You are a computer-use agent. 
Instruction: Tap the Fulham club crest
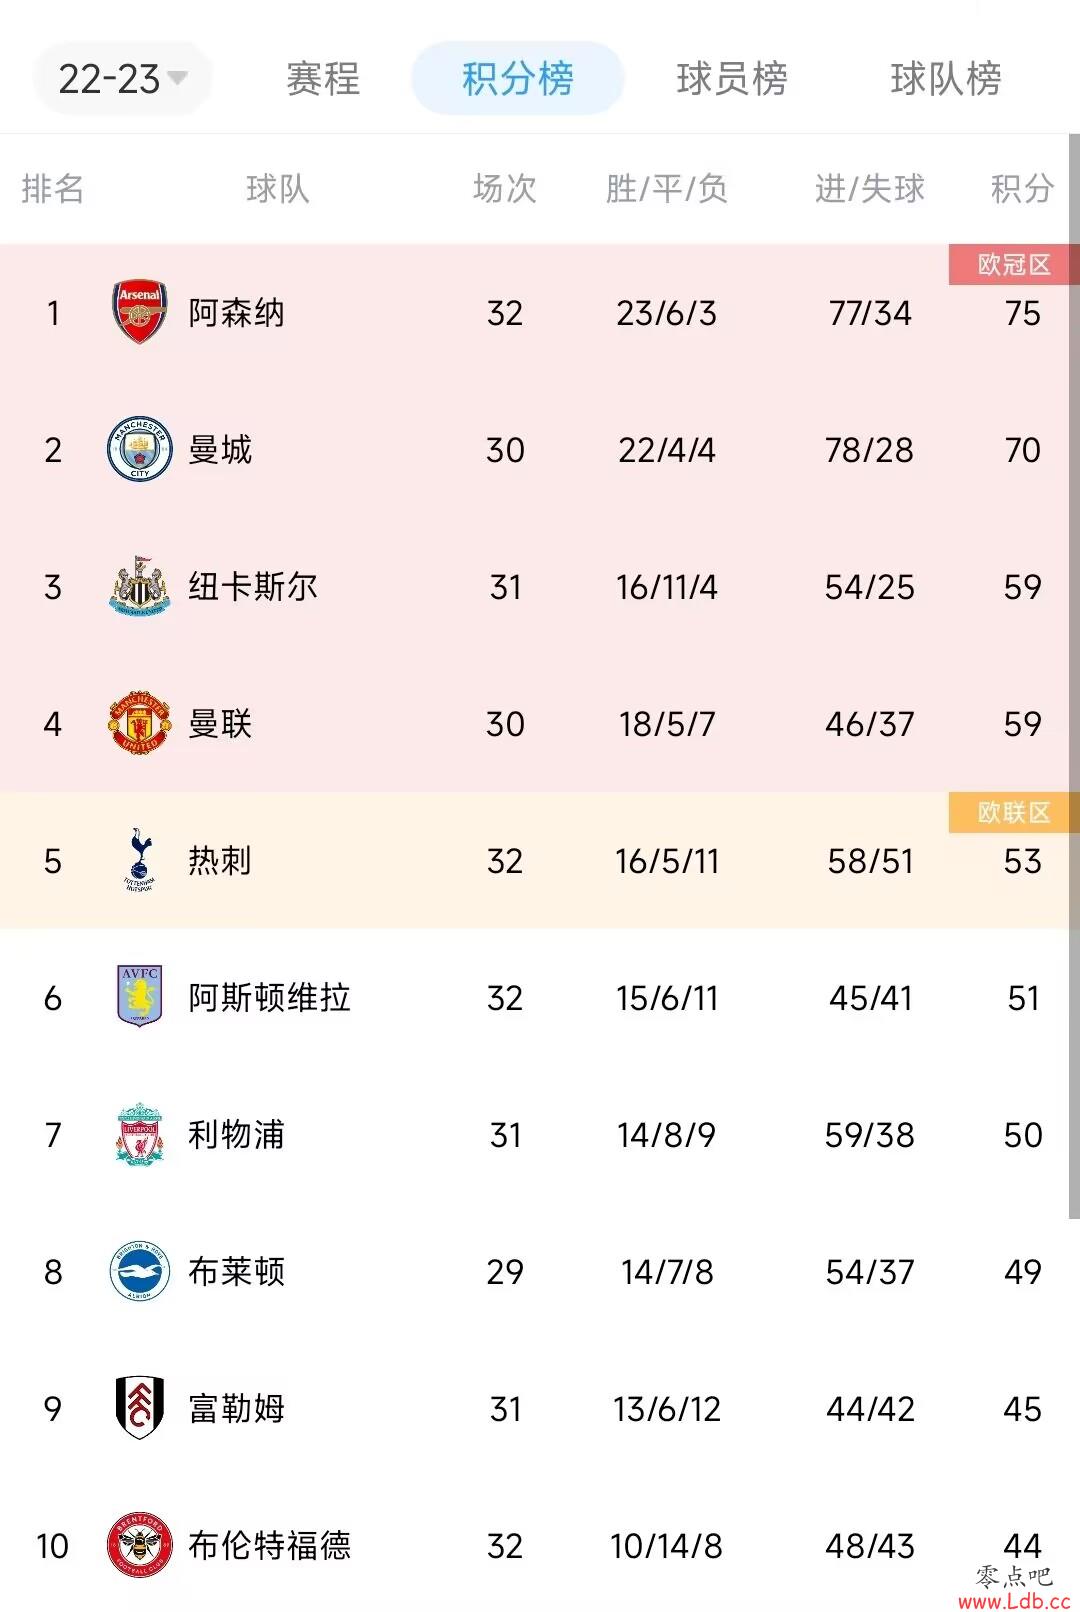pos(139,1408)
